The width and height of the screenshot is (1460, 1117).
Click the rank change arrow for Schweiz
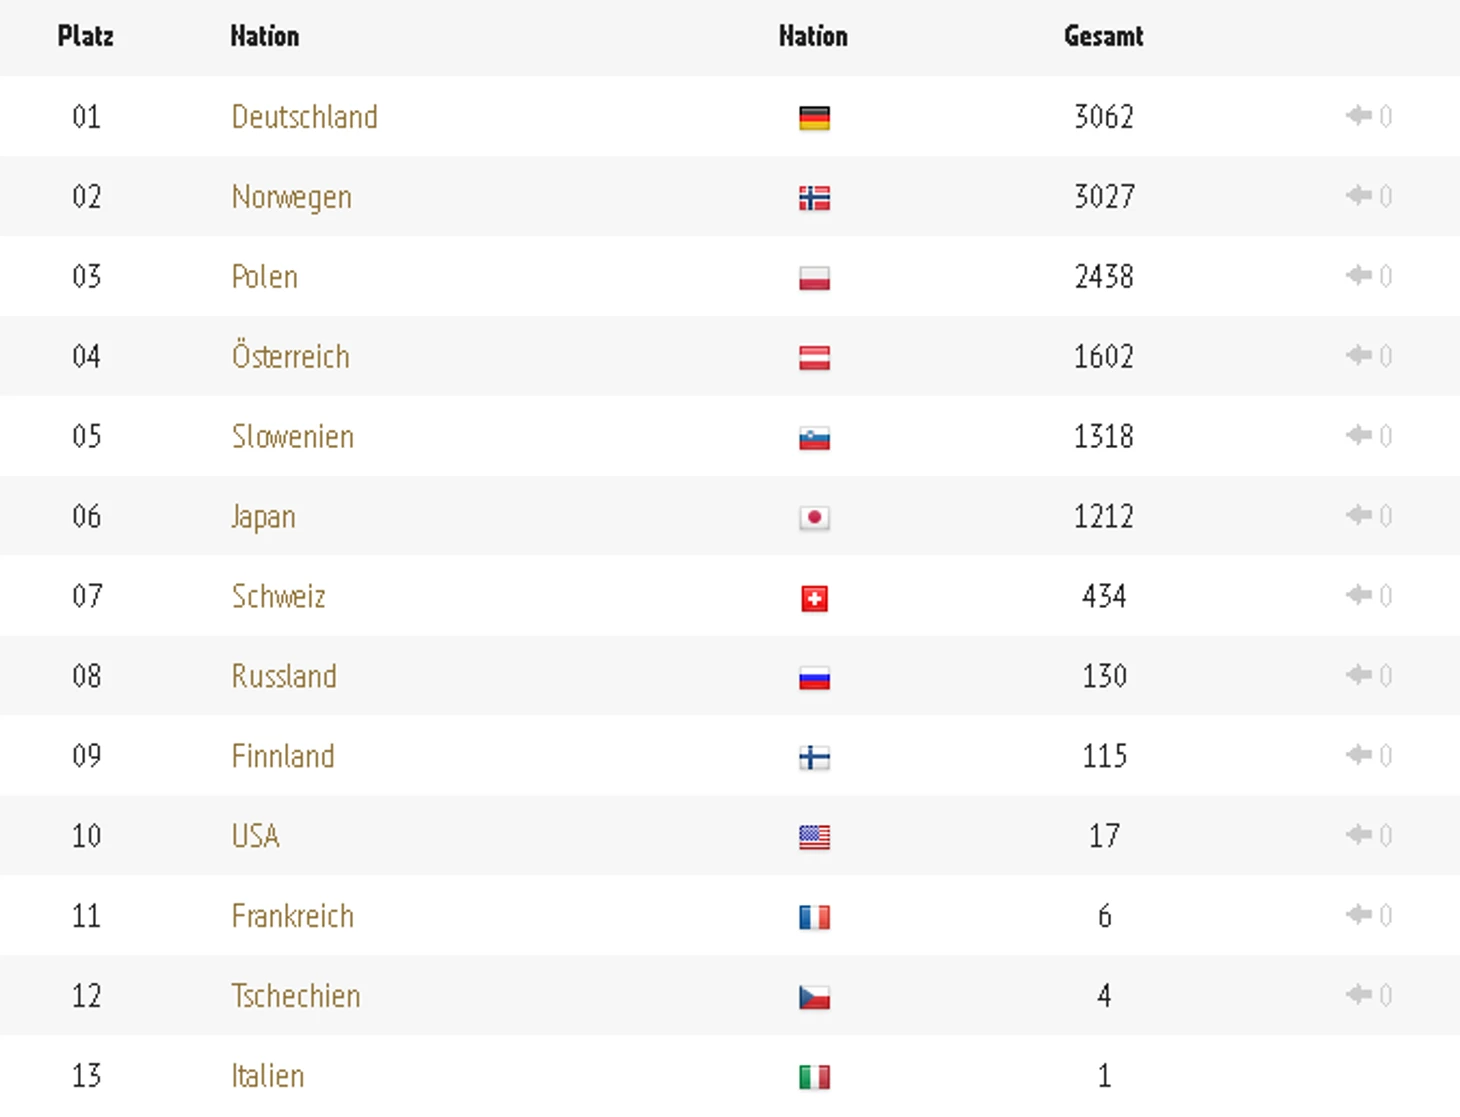(x=1359, y=596)
